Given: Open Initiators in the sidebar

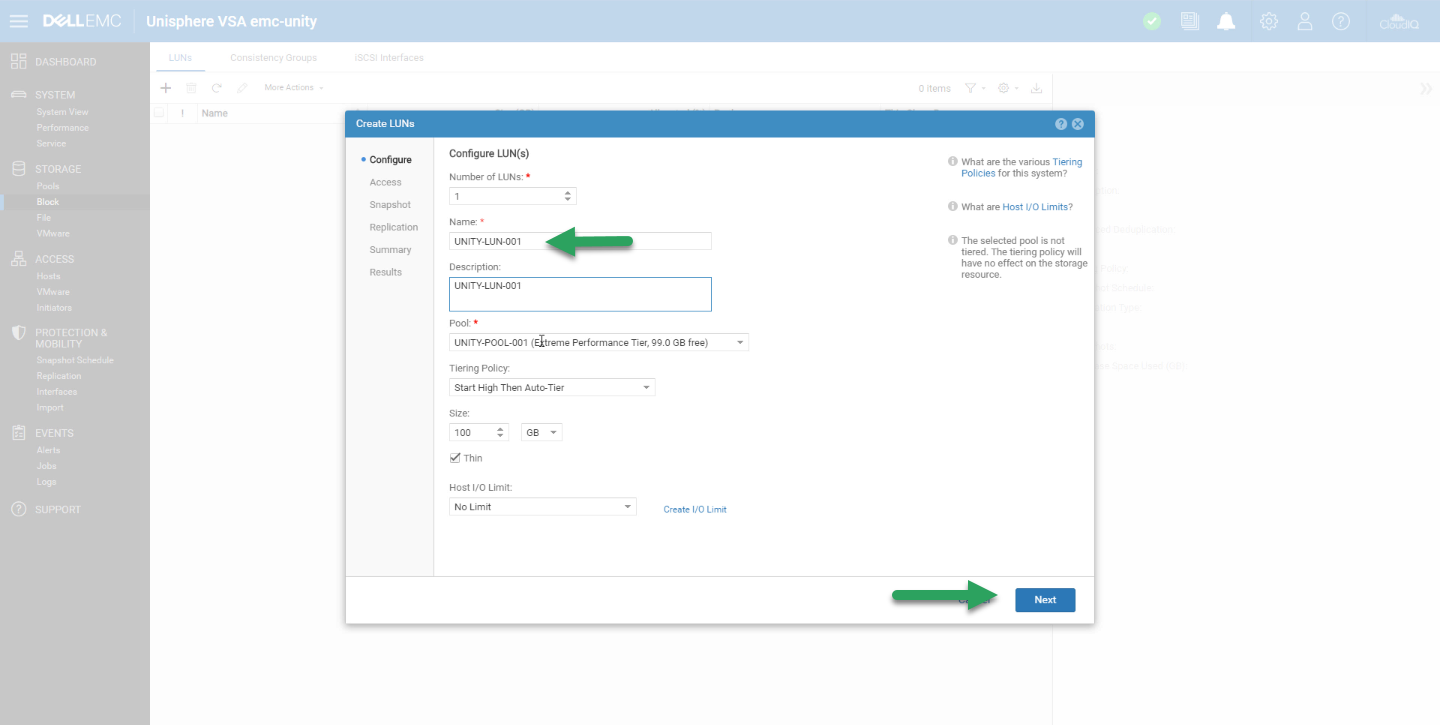Looking at the screenshot, I should pos(54,308).
